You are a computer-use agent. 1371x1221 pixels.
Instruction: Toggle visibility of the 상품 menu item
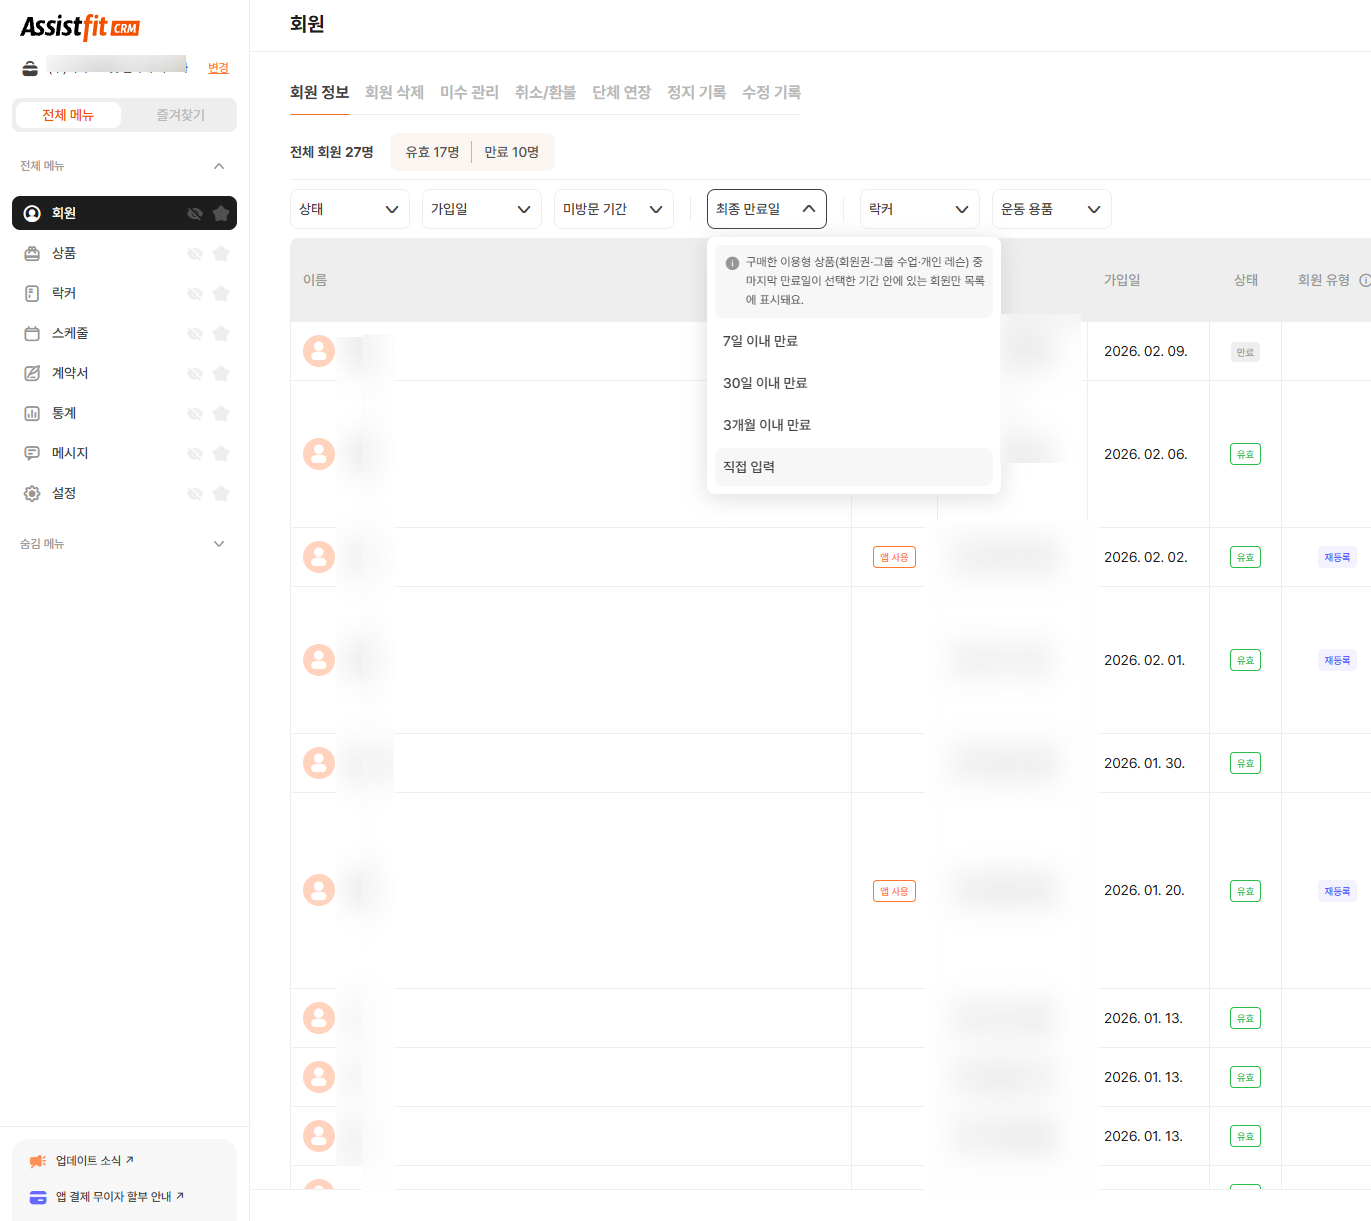[194, 253]
